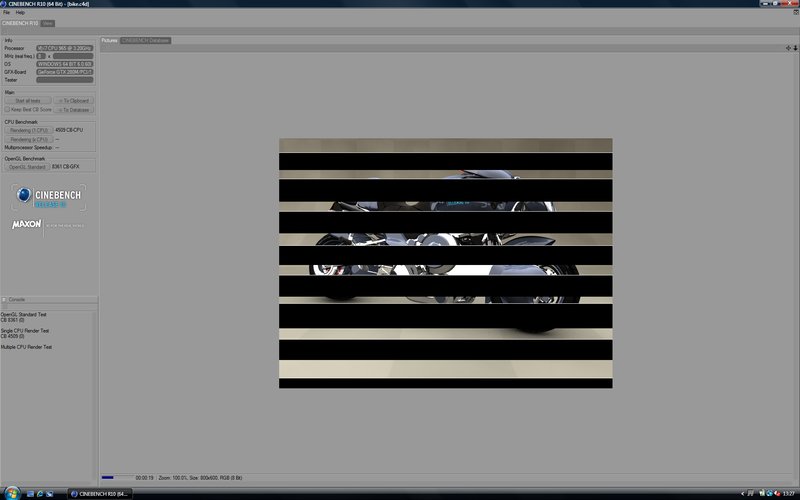Select the Pictures tab
800x500 pixels.
pos(109,40)
